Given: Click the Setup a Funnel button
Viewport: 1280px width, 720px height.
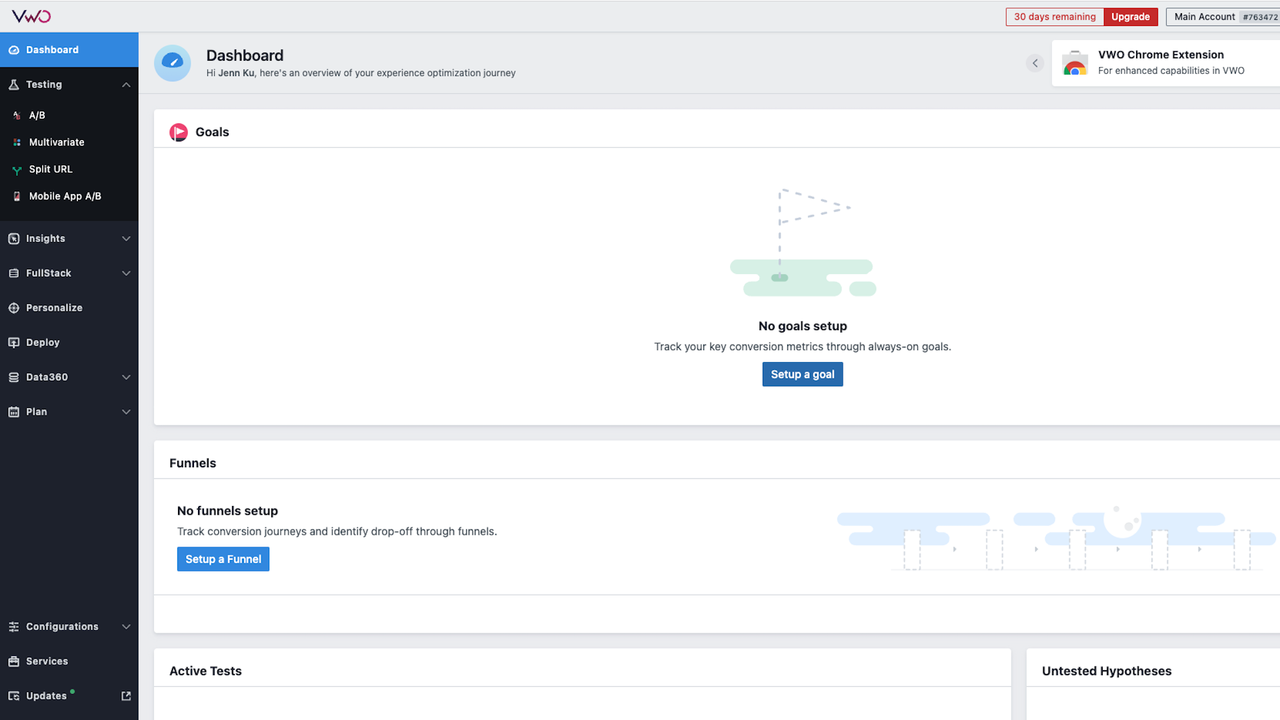Looking at the screenshot, I should (x=223, y=559).
